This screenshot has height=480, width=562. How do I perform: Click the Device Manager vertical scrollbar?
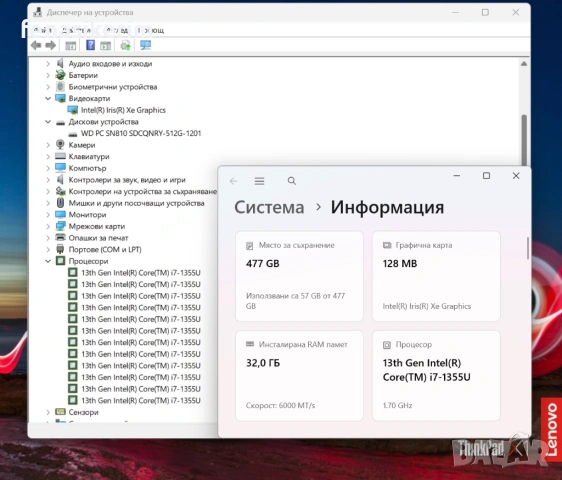(x=524, y=139)
